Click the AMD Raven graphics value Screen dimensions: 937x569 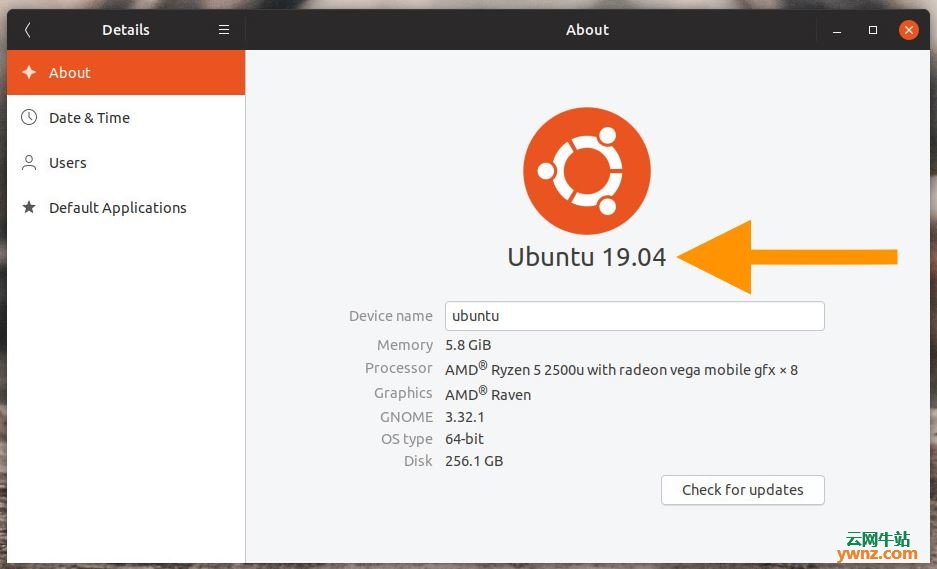(488, 394)
